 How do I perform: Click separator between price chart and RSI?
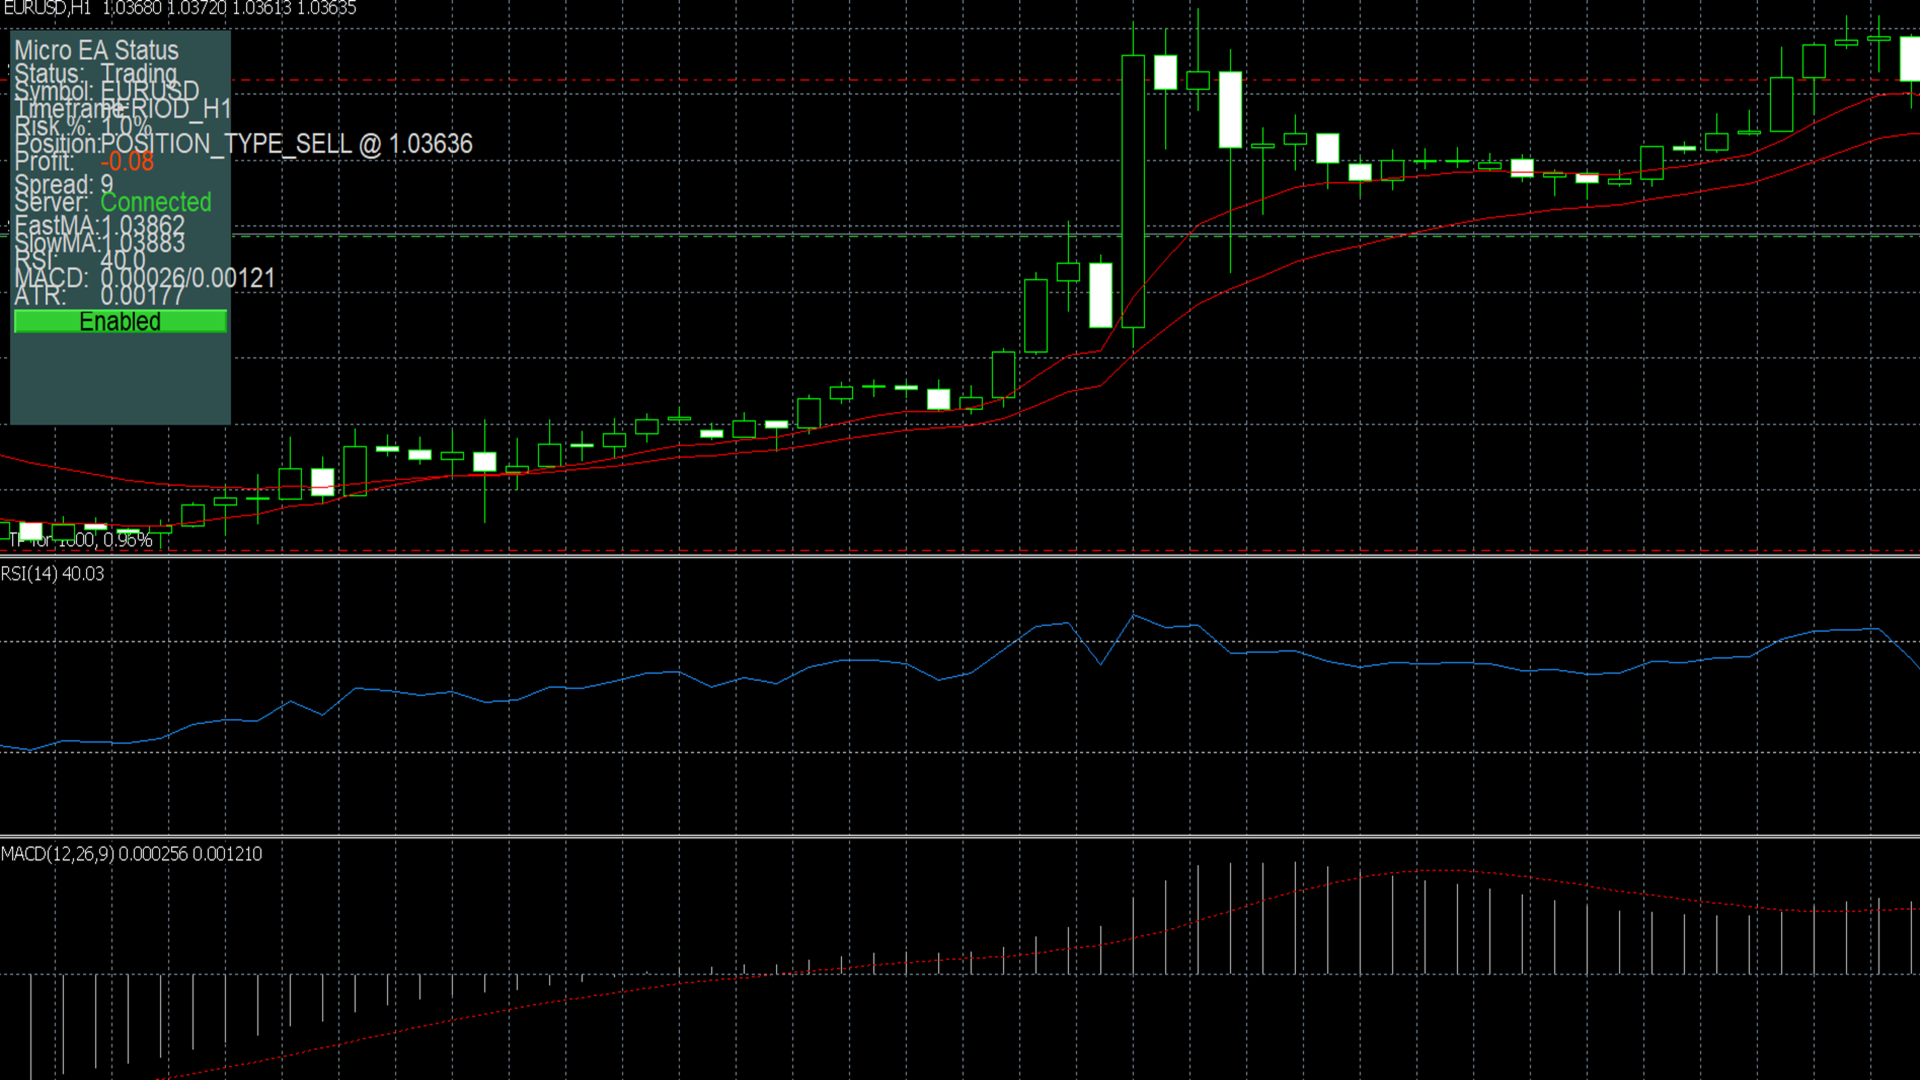pos(960,556)
